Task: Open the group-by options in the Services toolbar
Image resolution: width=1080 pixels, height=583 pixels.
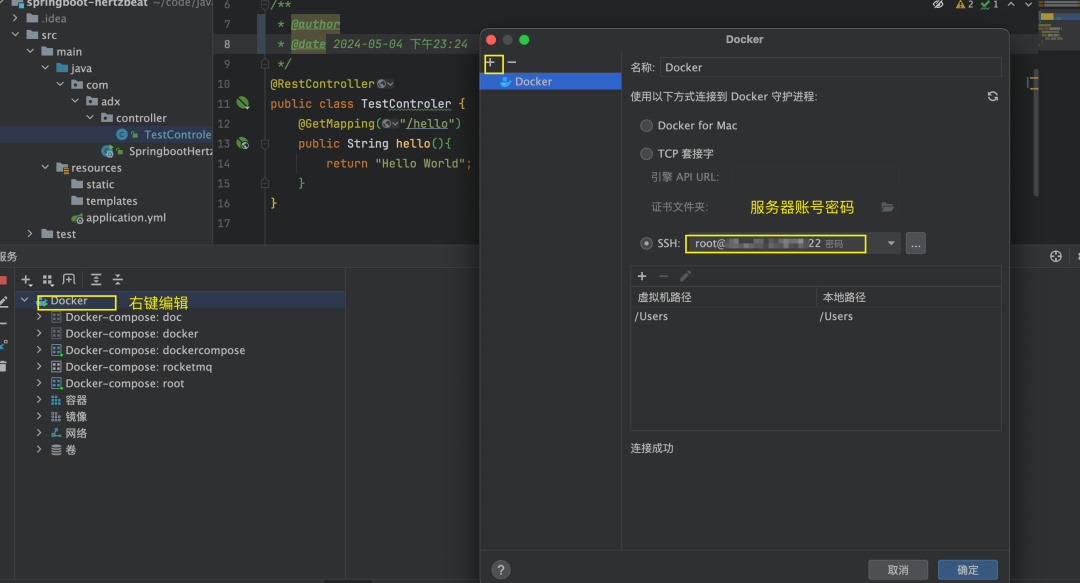Action: 48,280
